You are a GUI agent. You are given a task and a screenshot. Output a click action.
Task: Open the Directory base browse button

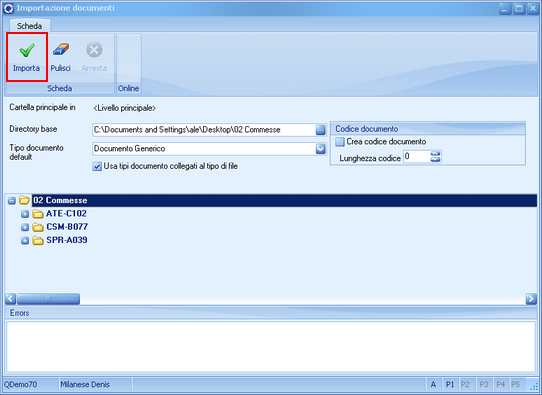tap(320, 130)
